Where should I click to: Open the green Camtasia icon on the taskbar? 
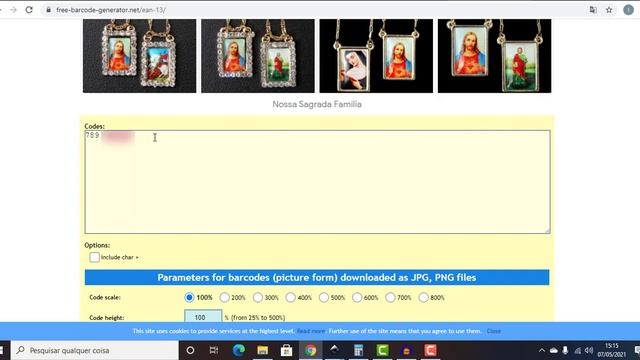point(382,350)
